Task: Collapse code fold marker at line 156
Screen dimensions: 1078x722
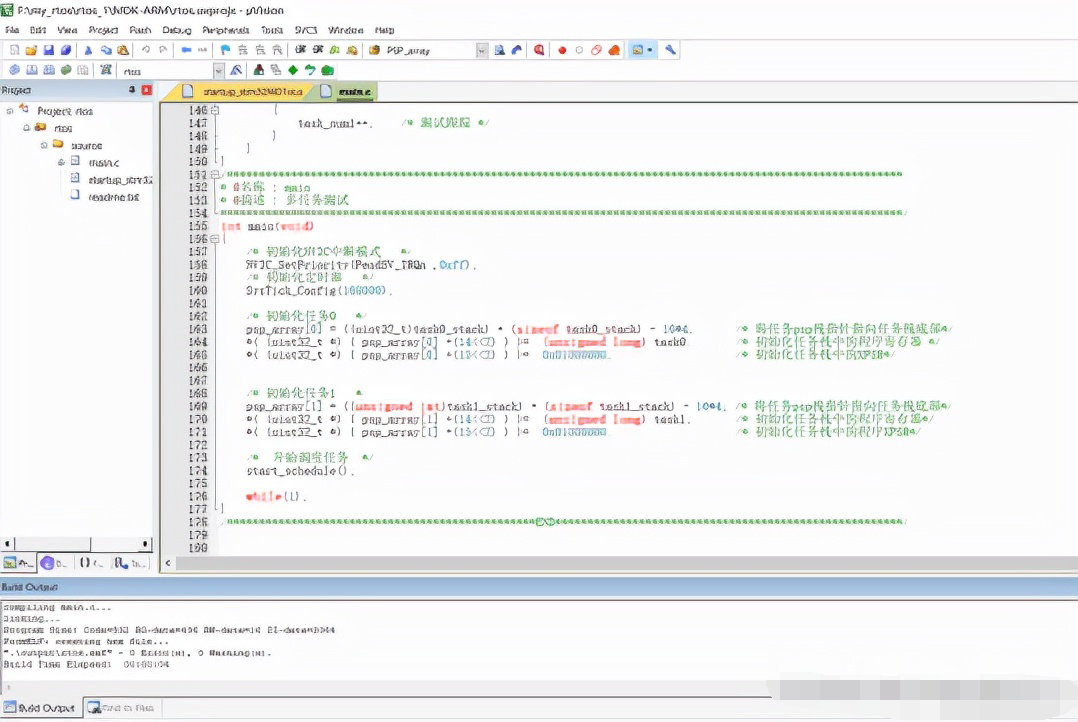Action: point(215,240)
